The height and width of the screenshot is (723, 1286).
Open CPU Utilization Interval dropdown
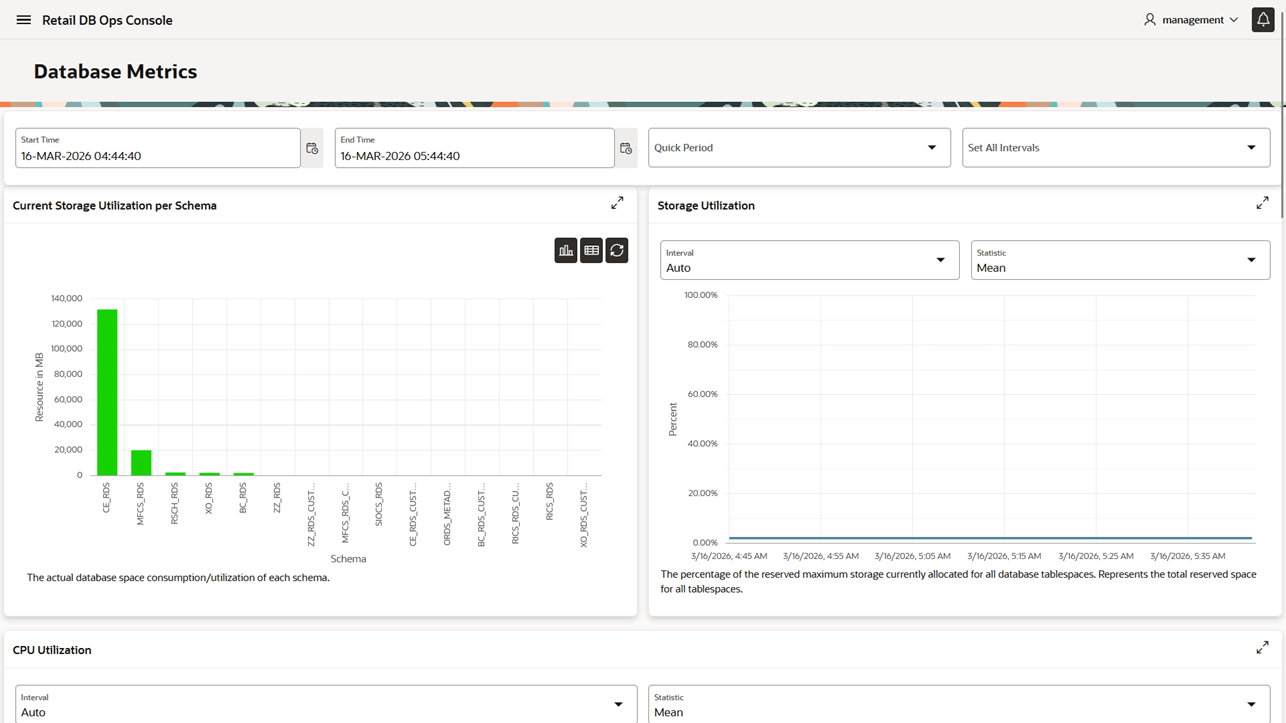coord(326,704)
